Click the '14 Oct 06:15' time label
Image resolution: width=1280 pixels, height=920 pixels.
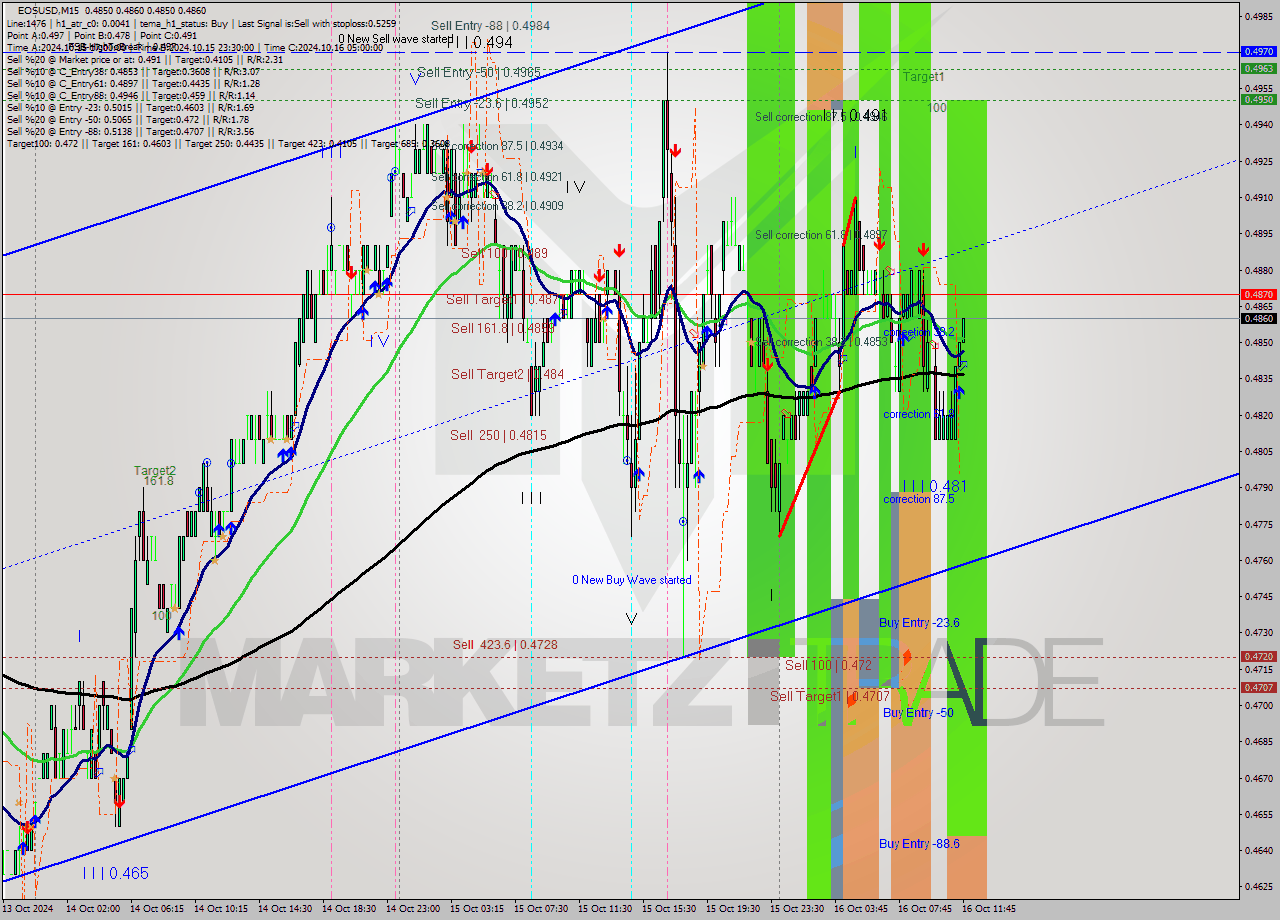(x=155, y=909)
